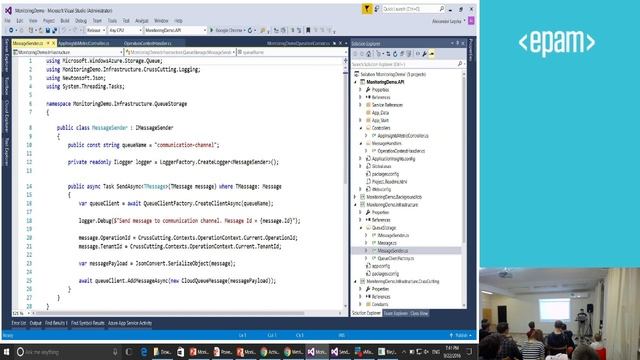This screenshot has width=640, height=360.
Task: Click the Save icon in the toolbar
Action: tap(48, 30)
